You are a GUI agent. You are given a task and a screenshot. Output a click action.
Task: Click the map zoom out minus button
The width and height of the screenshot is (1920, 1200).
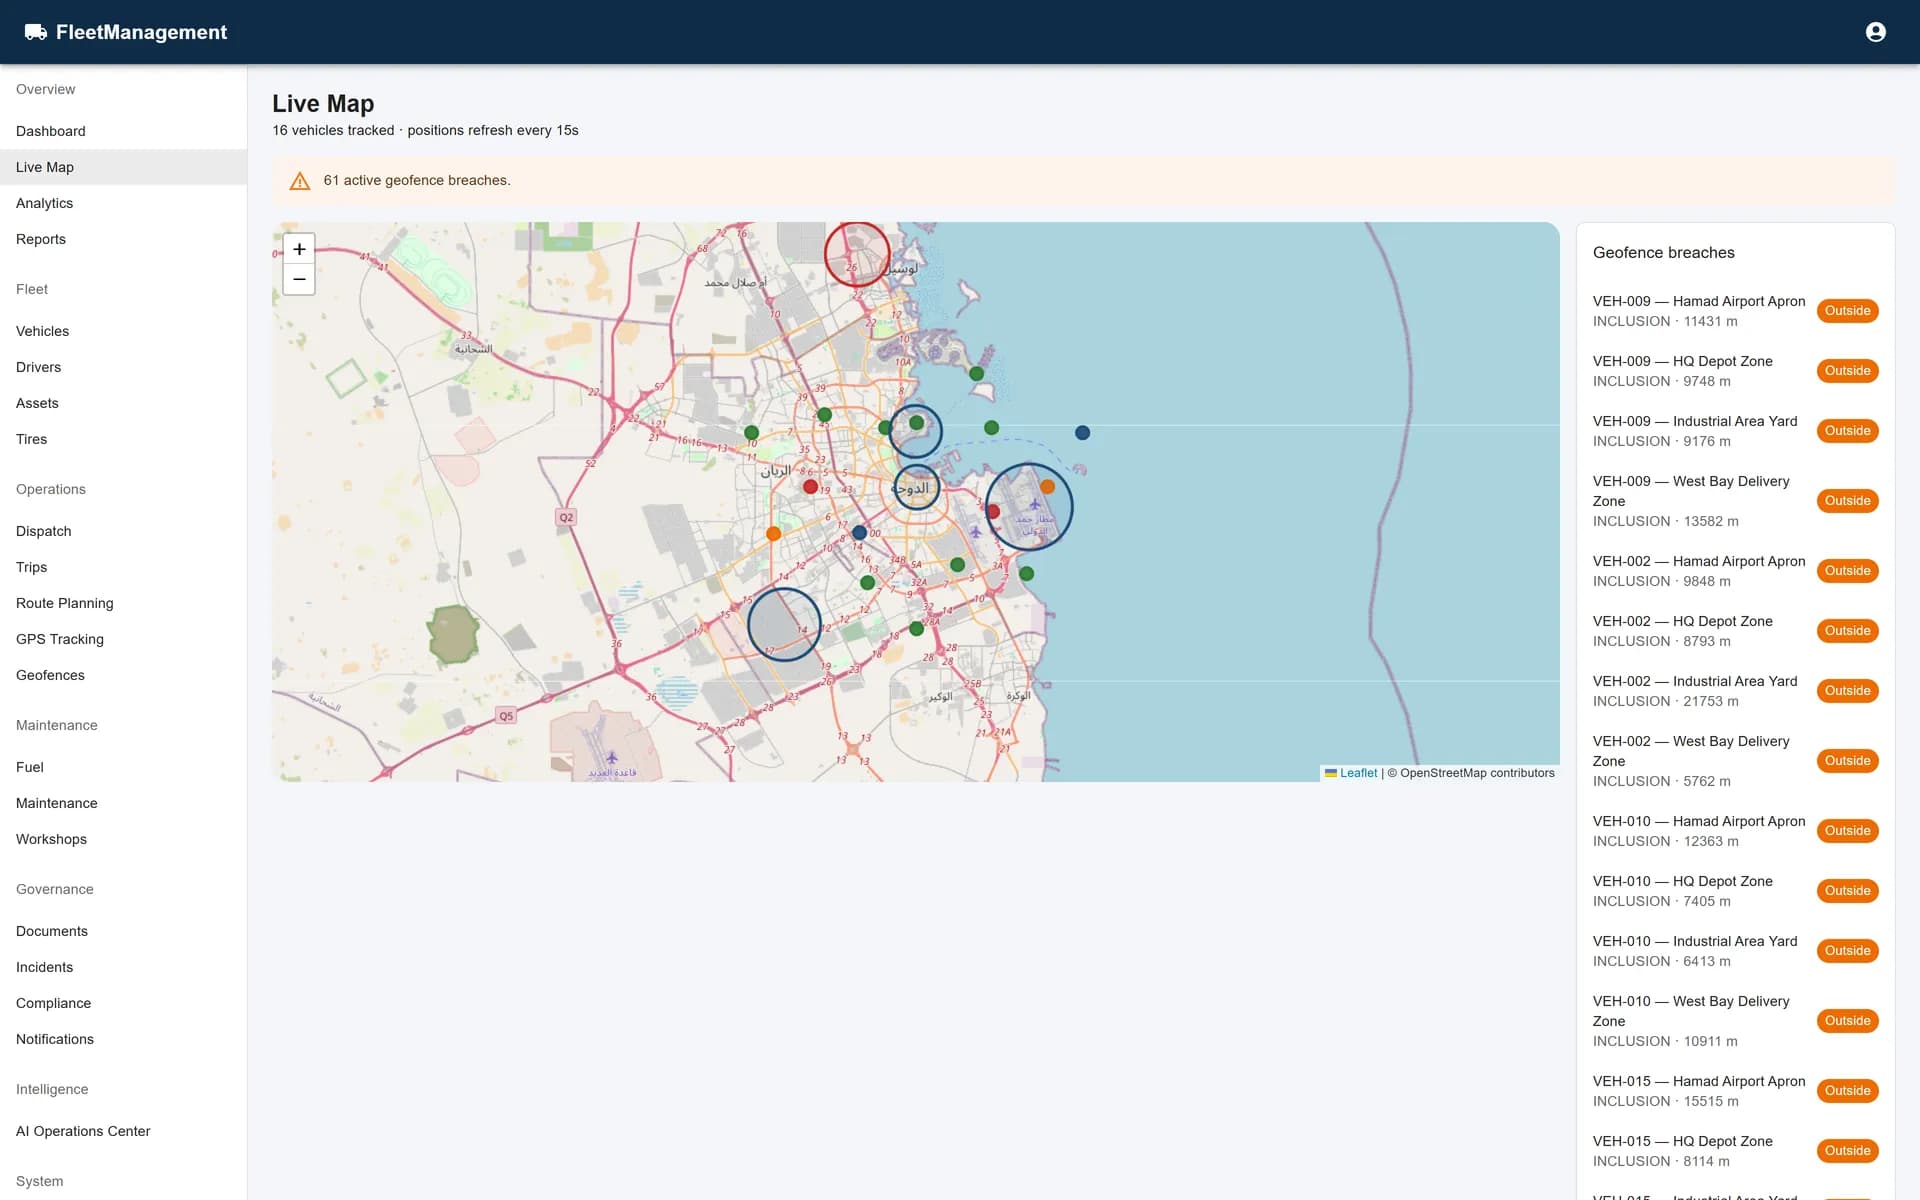(299, 280)
